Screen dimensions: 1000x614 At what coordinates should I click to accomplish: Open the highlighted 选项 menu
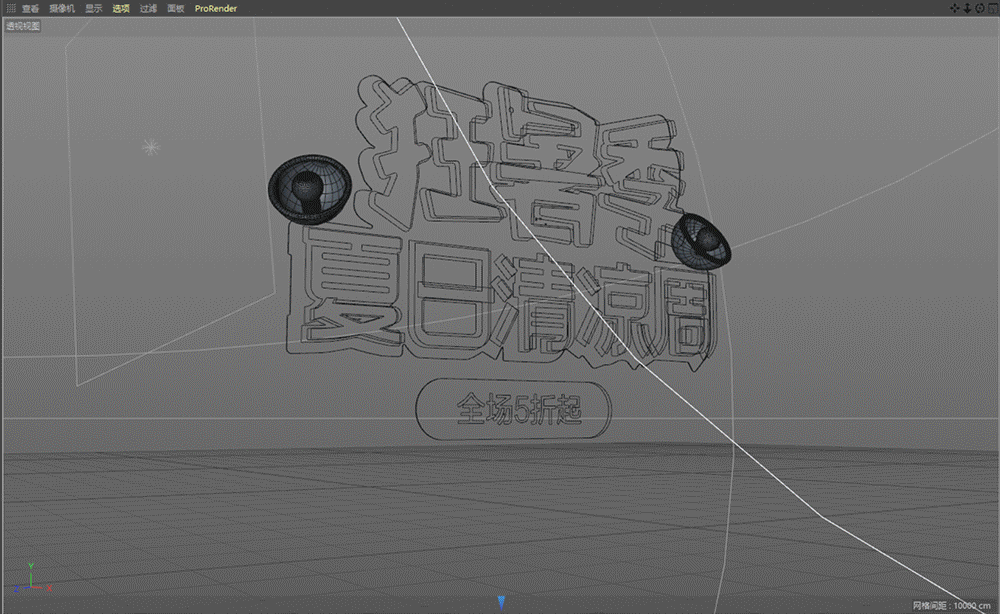tap(121, 8)
